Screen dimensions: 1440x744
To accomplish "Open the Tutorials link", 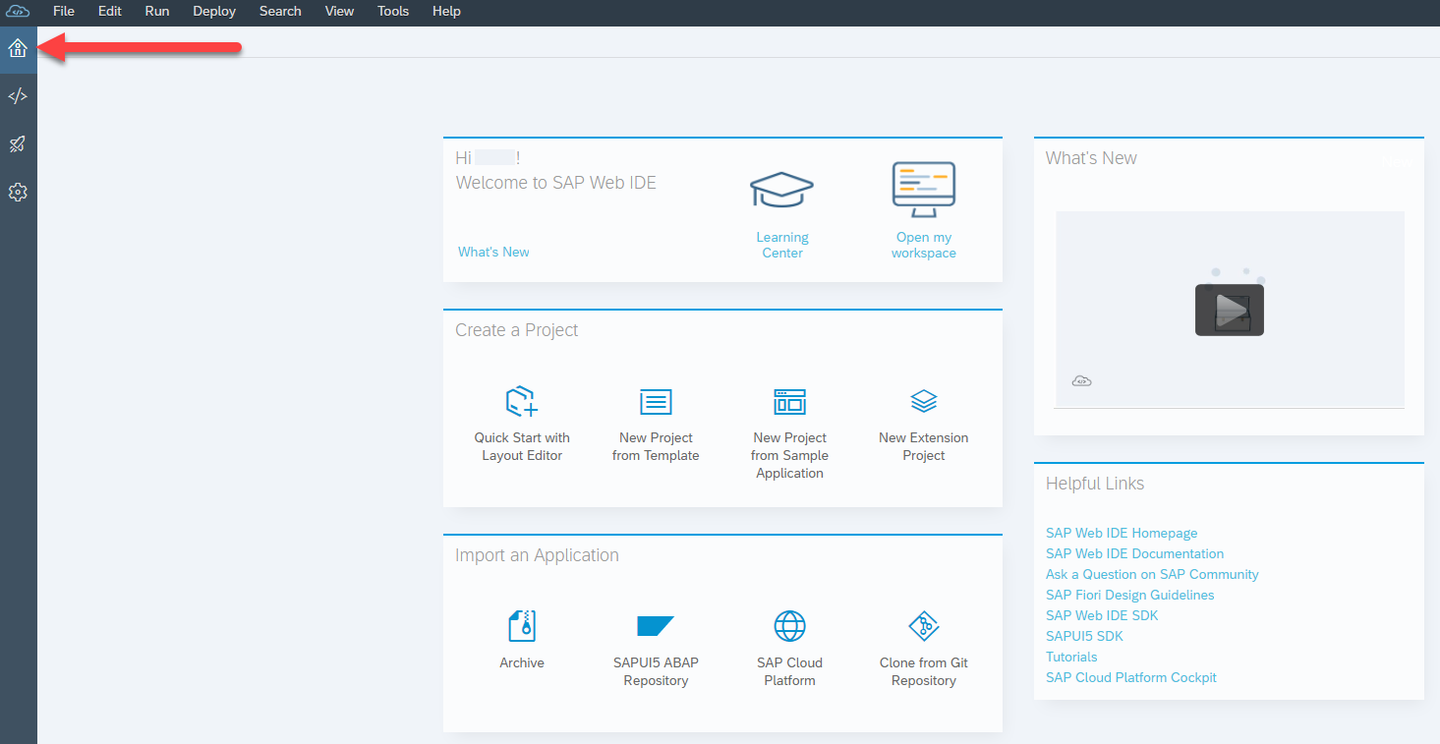I will [1071, 657].
